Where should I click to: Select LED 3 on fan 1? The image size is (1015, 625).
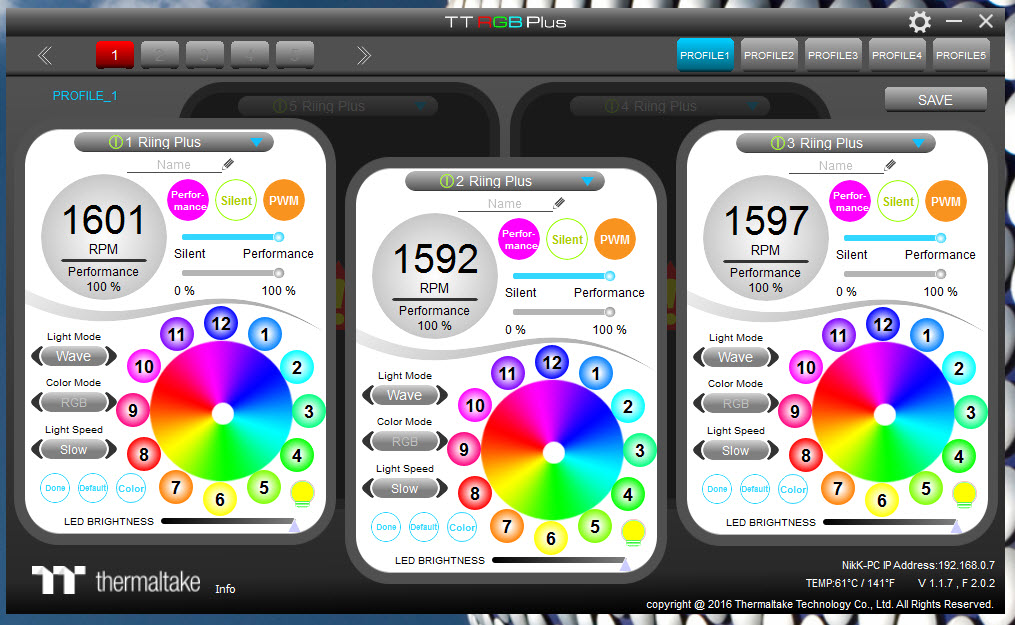309,411
